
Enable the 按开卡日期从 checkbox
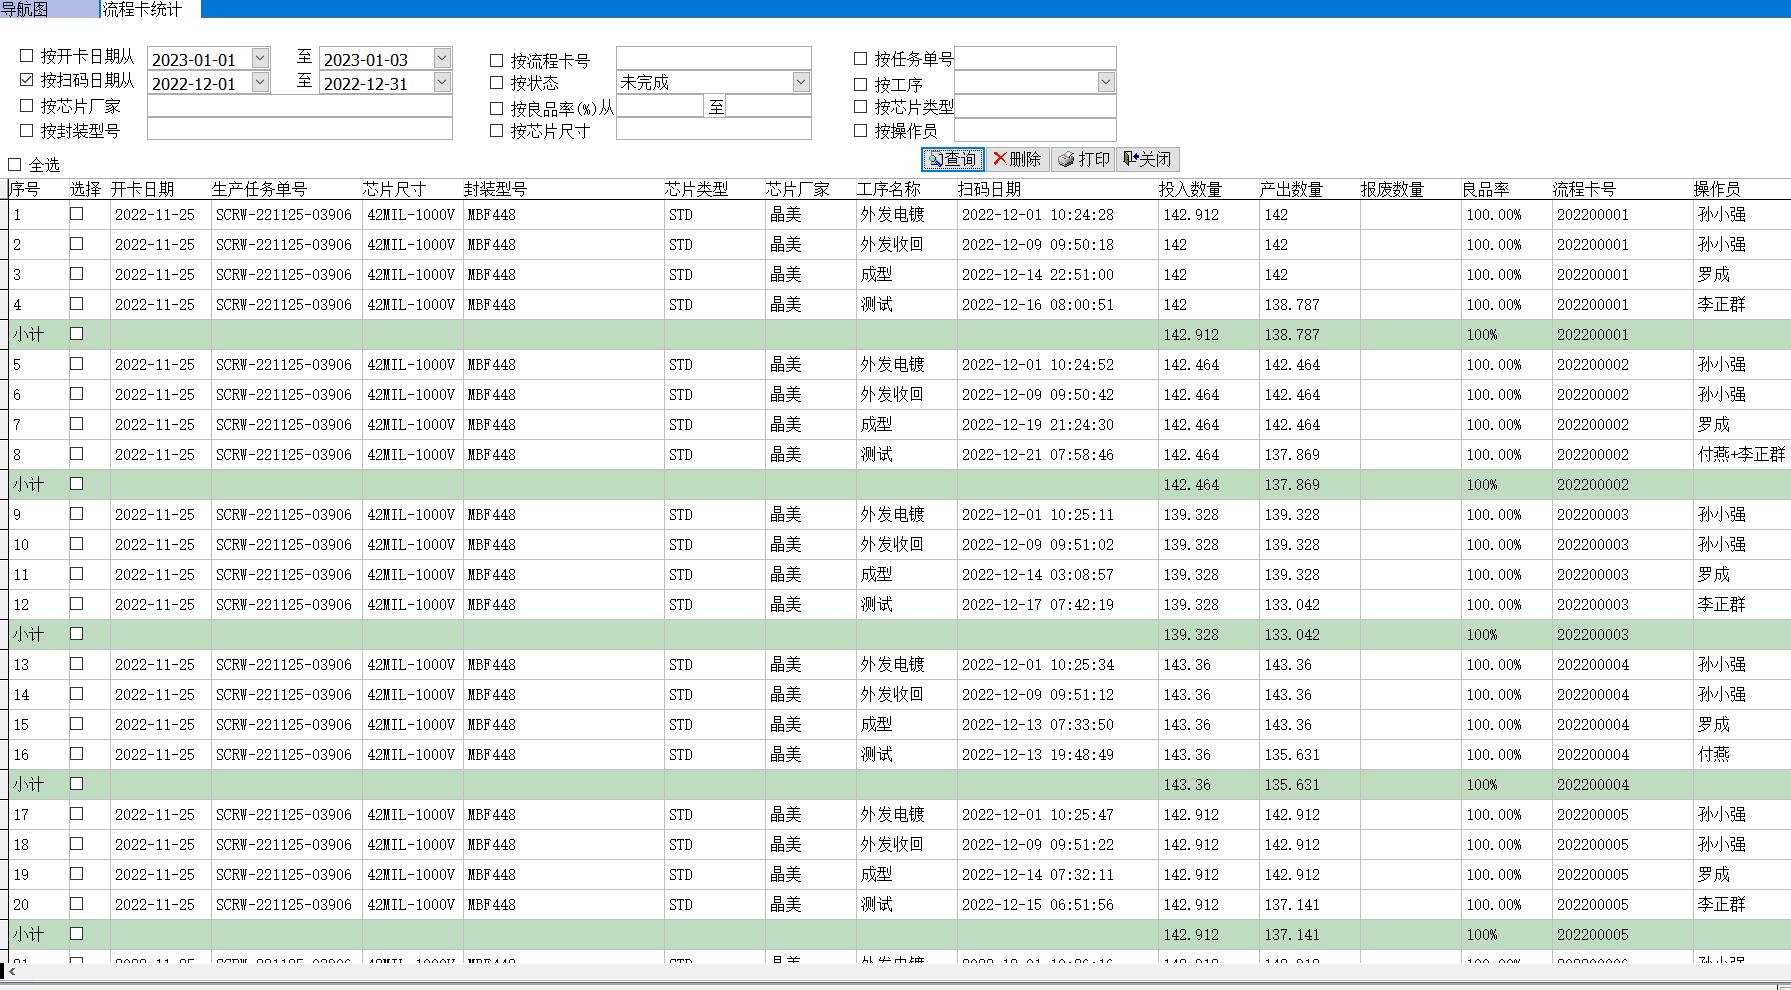click(x=27, y=57)
